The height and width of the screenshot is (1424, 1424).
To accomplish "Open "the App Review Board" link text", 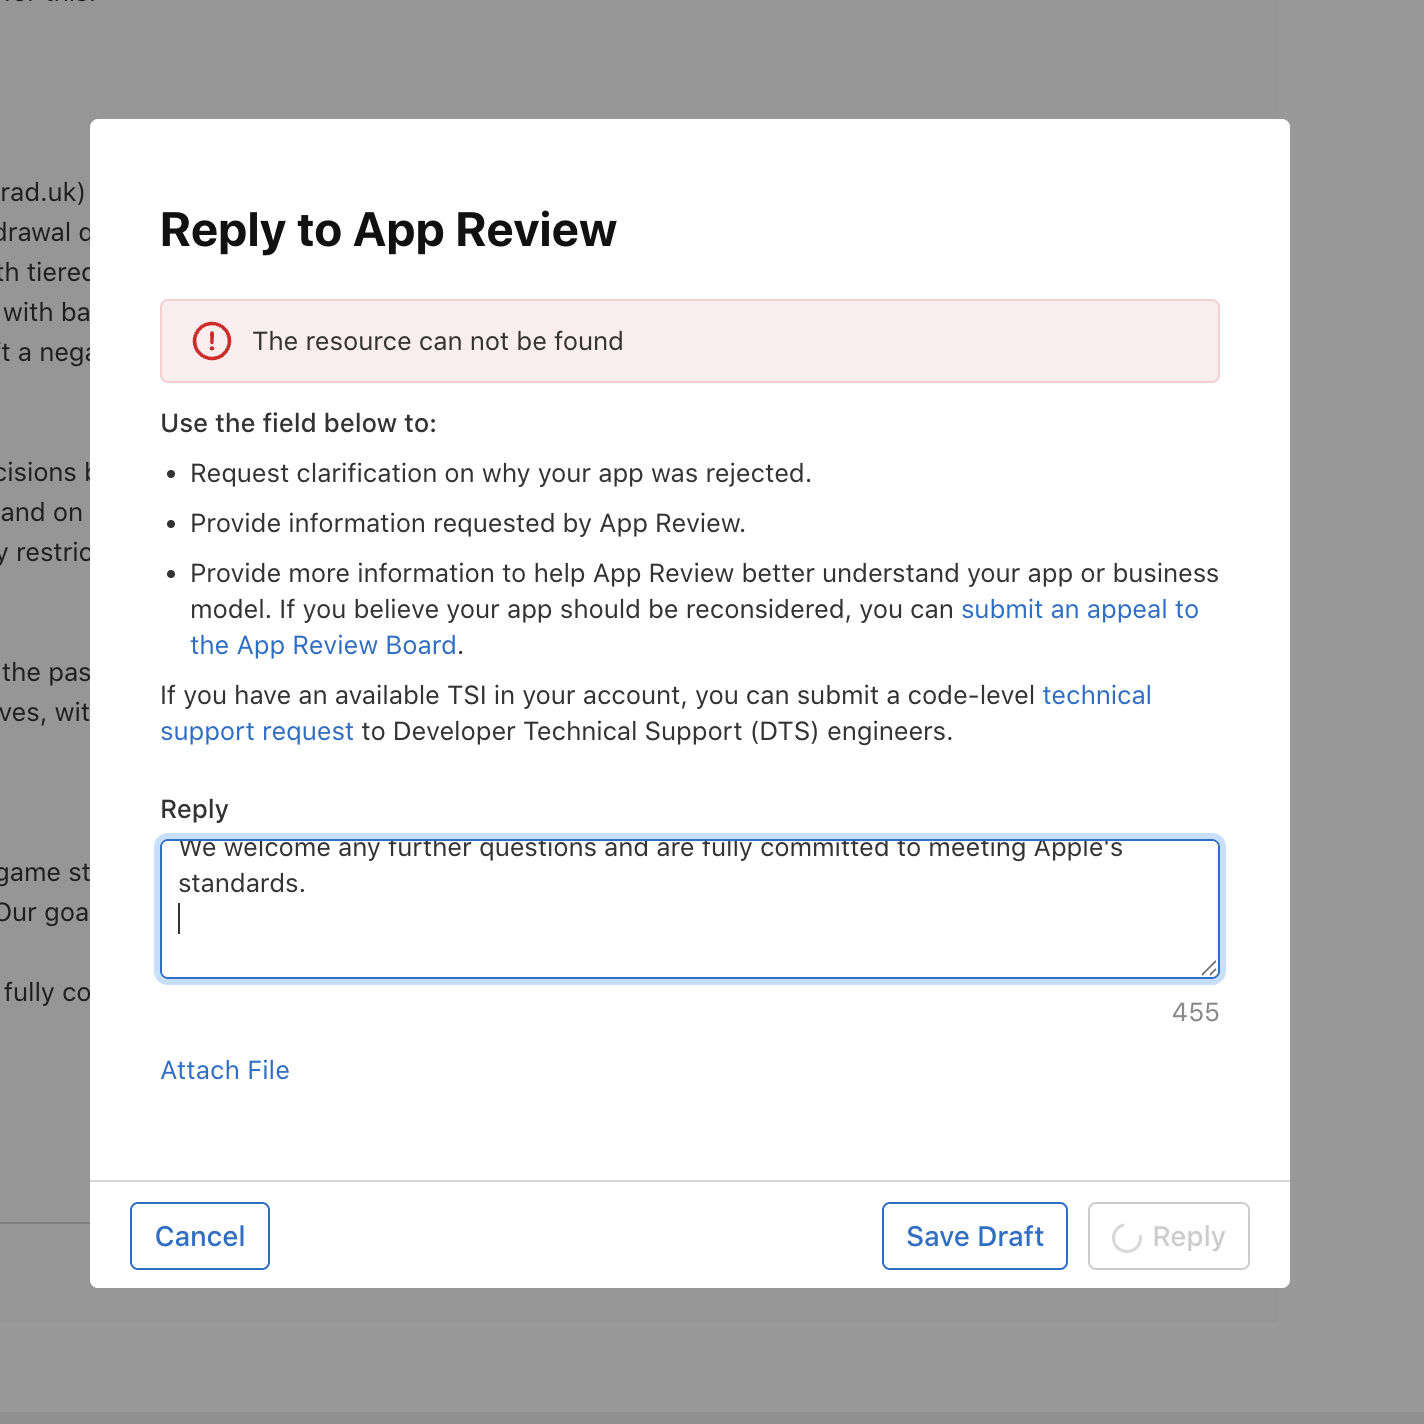I will (323, 645).
